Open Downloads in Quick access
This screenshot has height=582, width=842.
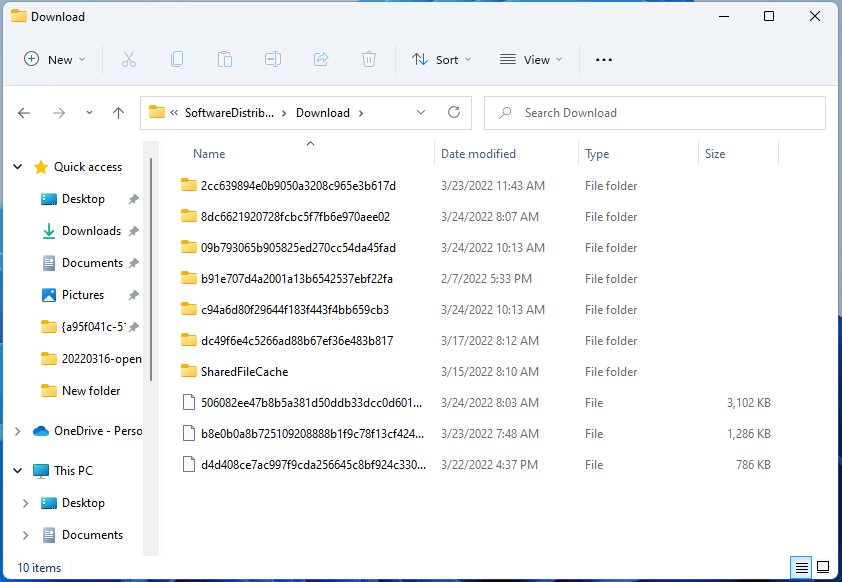pyautogui.click(x=91, y=231)
